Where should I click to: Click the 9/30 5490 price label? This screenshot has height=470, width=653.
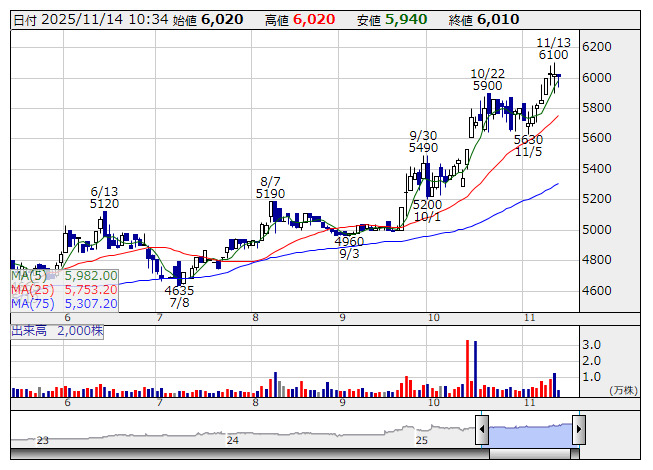click(x=423, y=142)
